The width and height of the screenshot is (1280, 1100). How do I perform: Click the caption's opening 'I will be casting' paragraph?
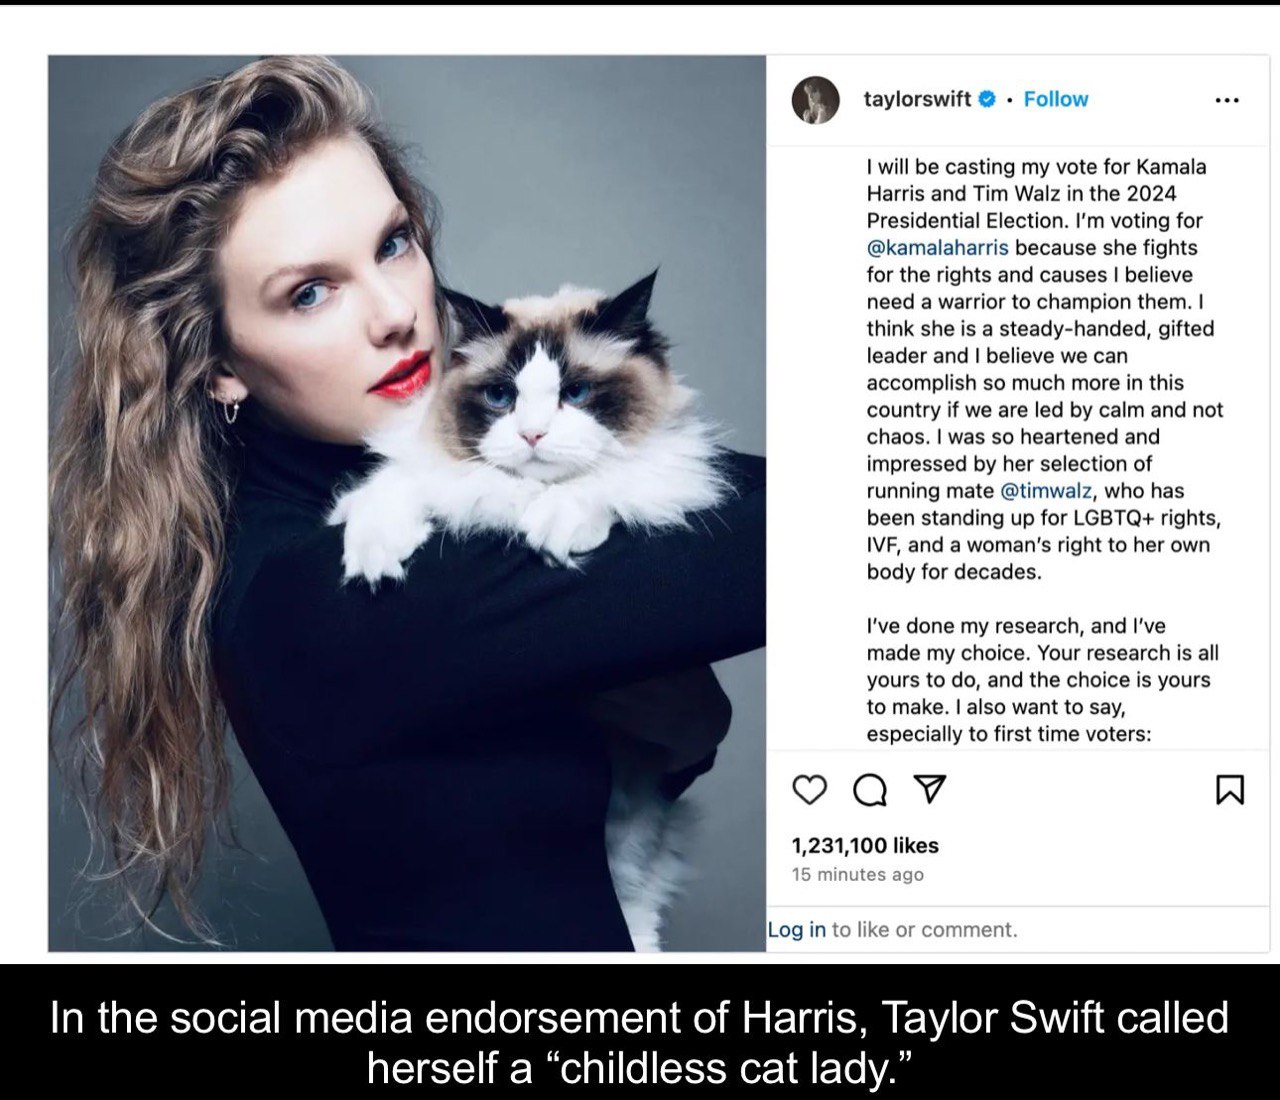1044,369
